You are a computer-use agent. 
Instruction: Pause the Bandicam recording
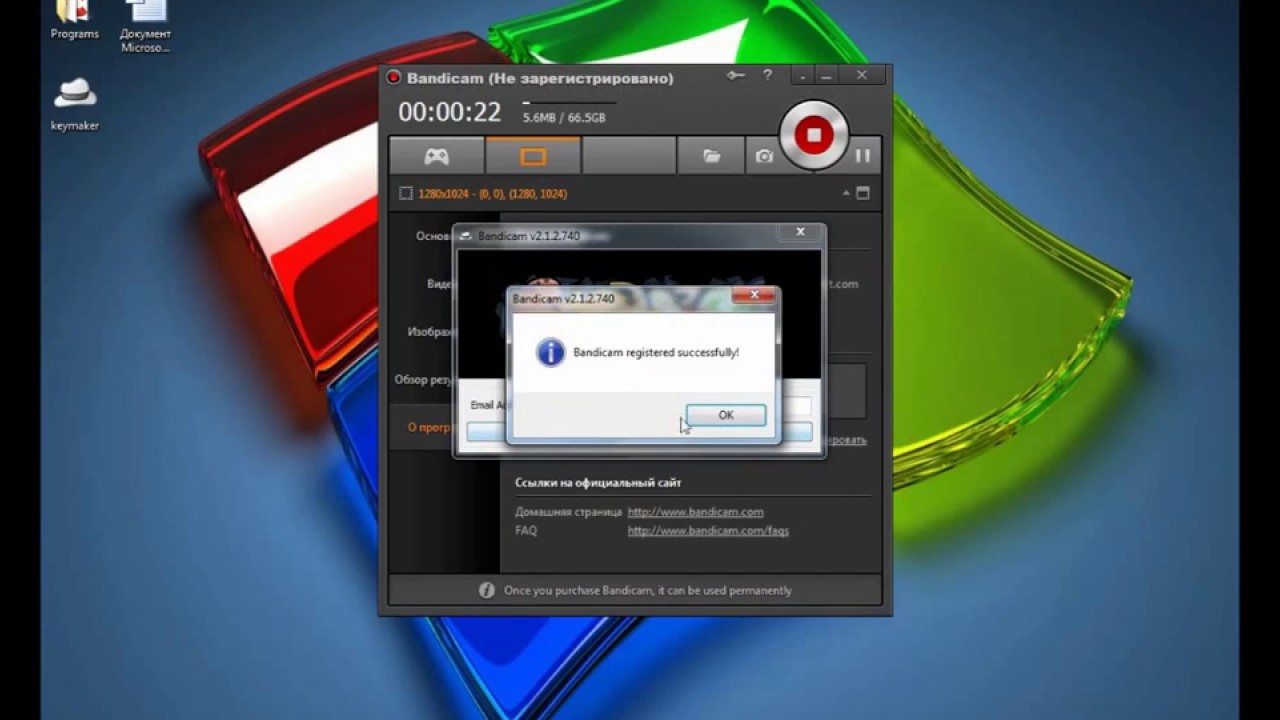(x=863, y=156)
